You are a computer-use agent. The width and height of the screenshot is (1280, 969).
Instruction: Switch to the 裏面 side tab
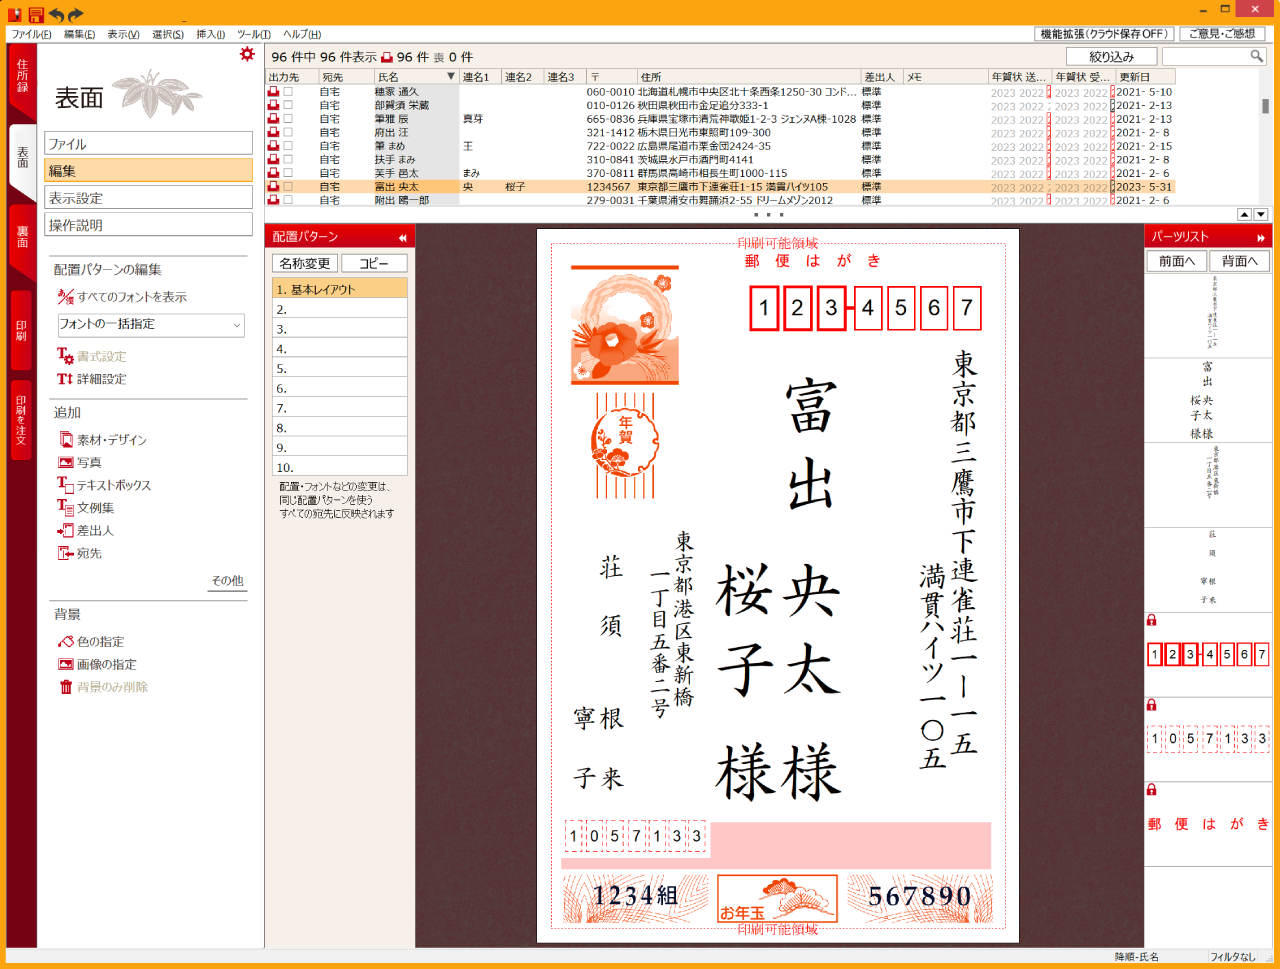coord(22,238)
